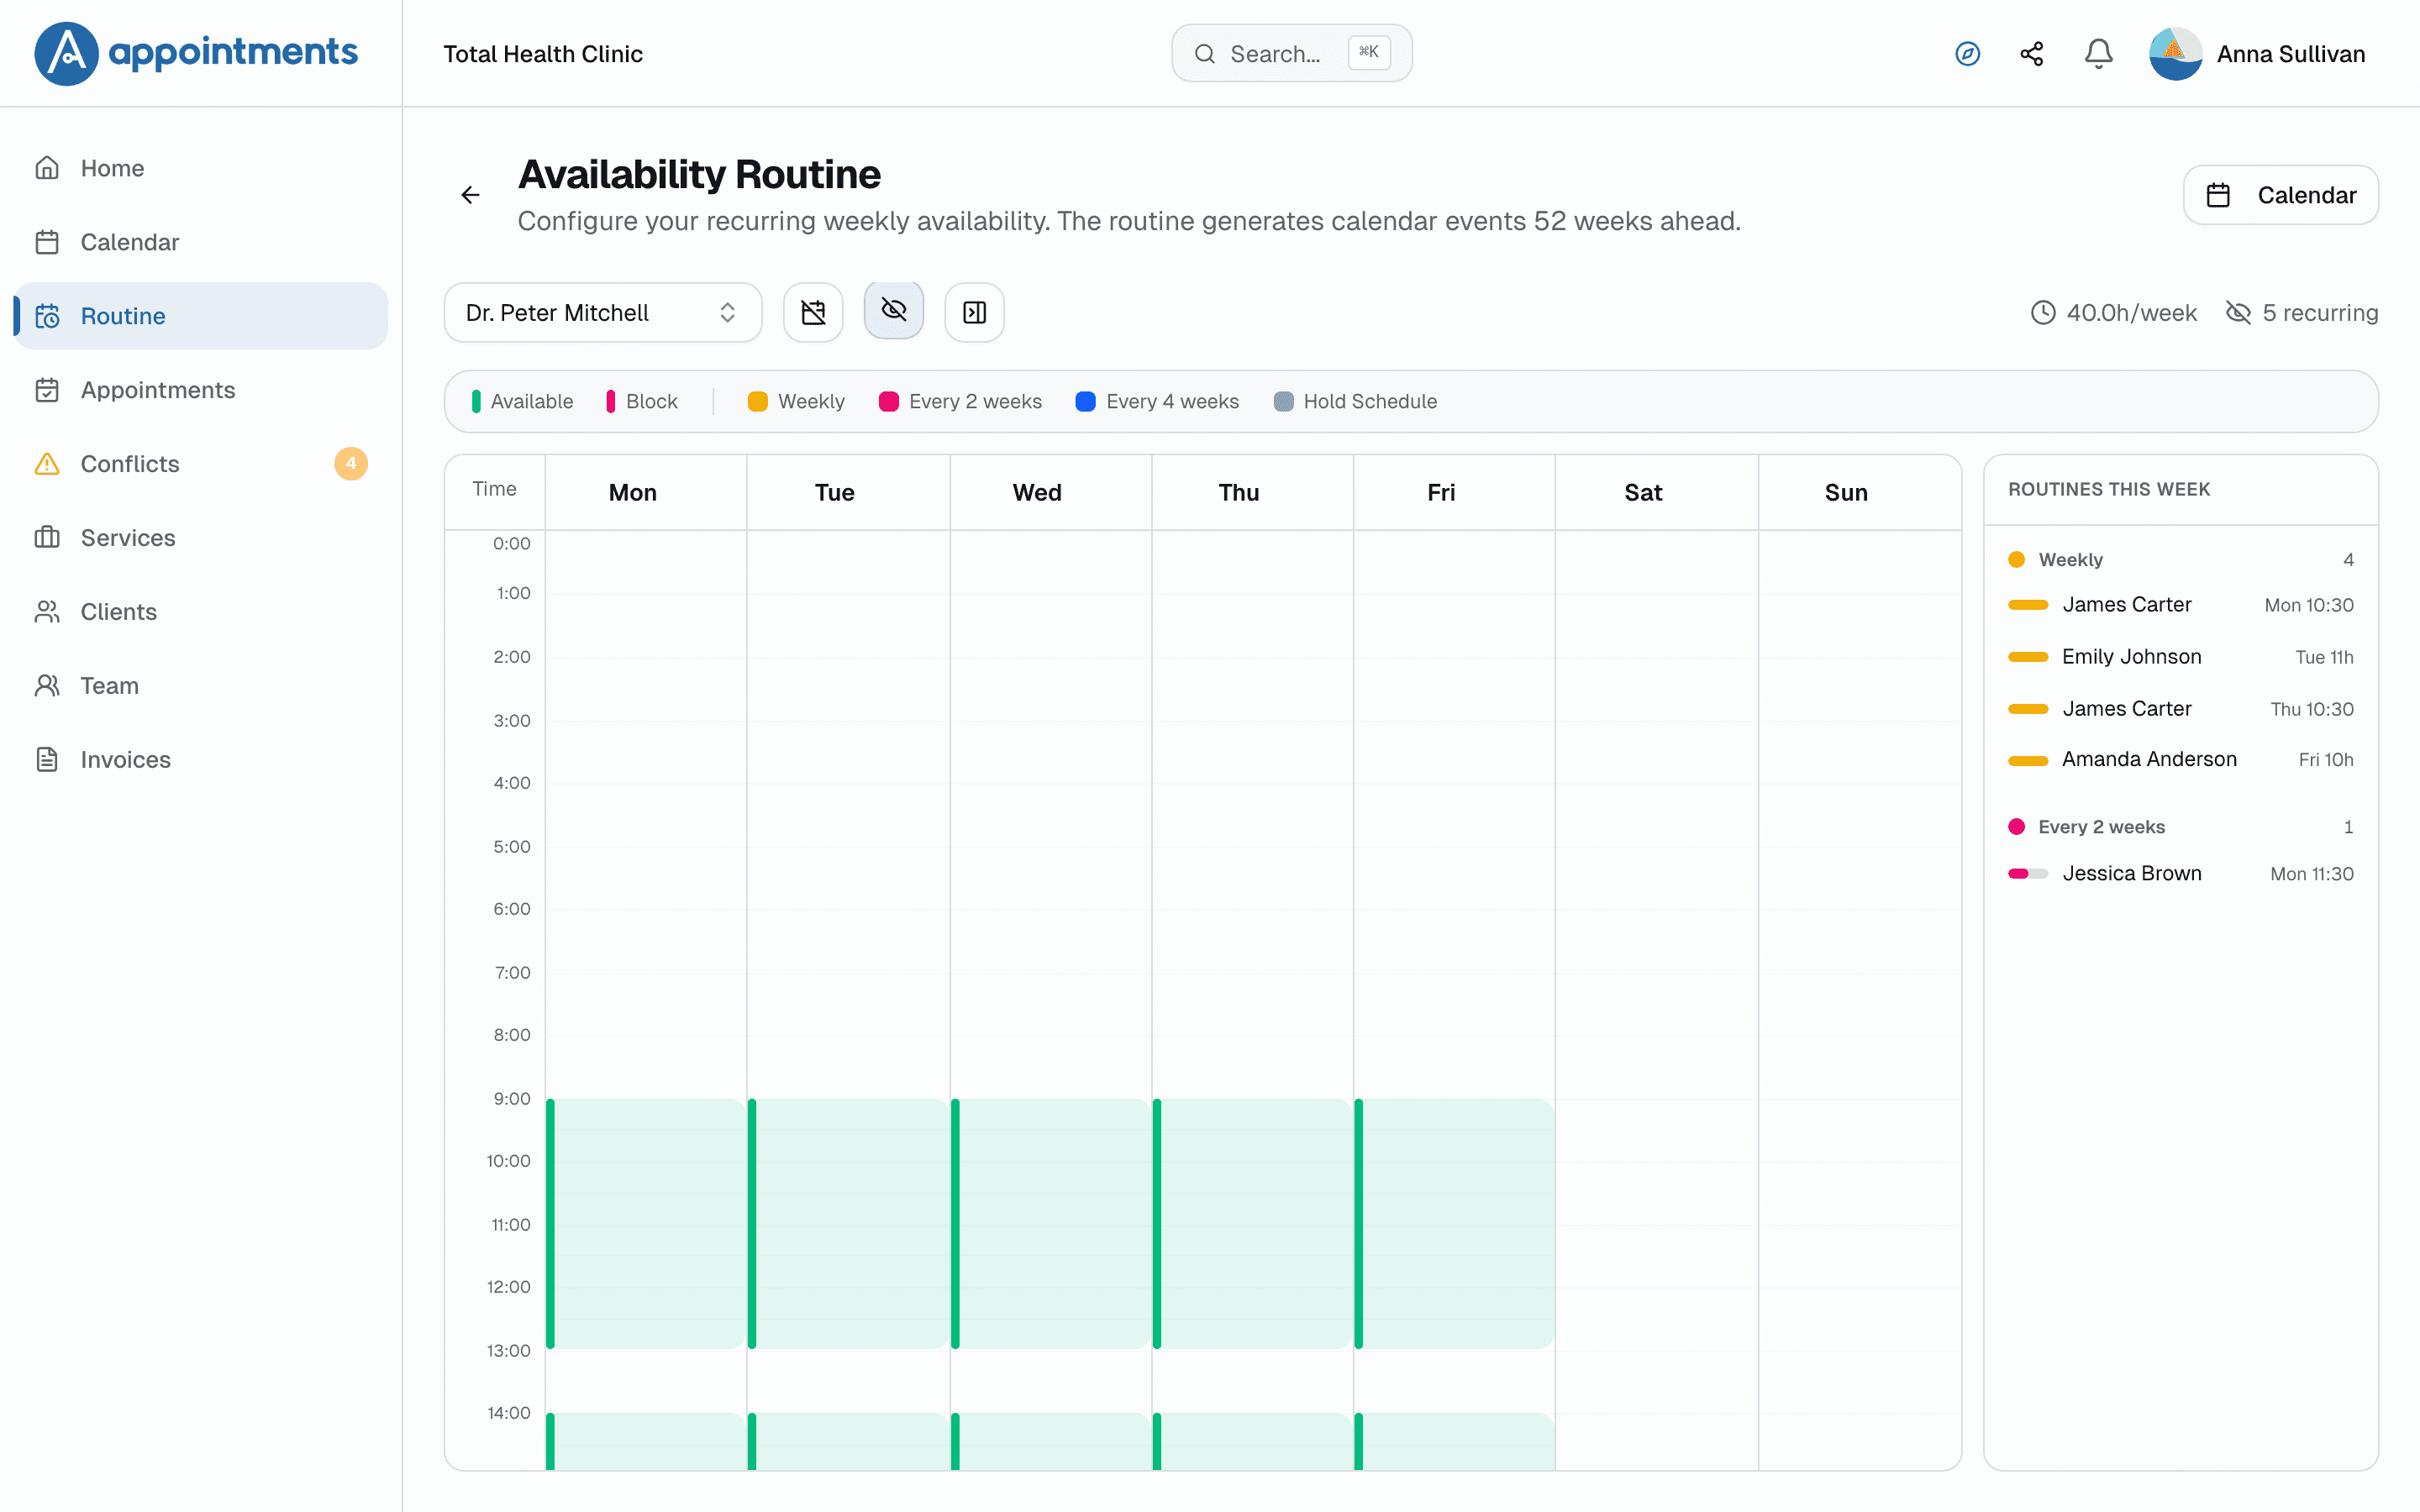Click the share icon in header
Viewport: 2420px width, 1512px height.
(2031, 54)
